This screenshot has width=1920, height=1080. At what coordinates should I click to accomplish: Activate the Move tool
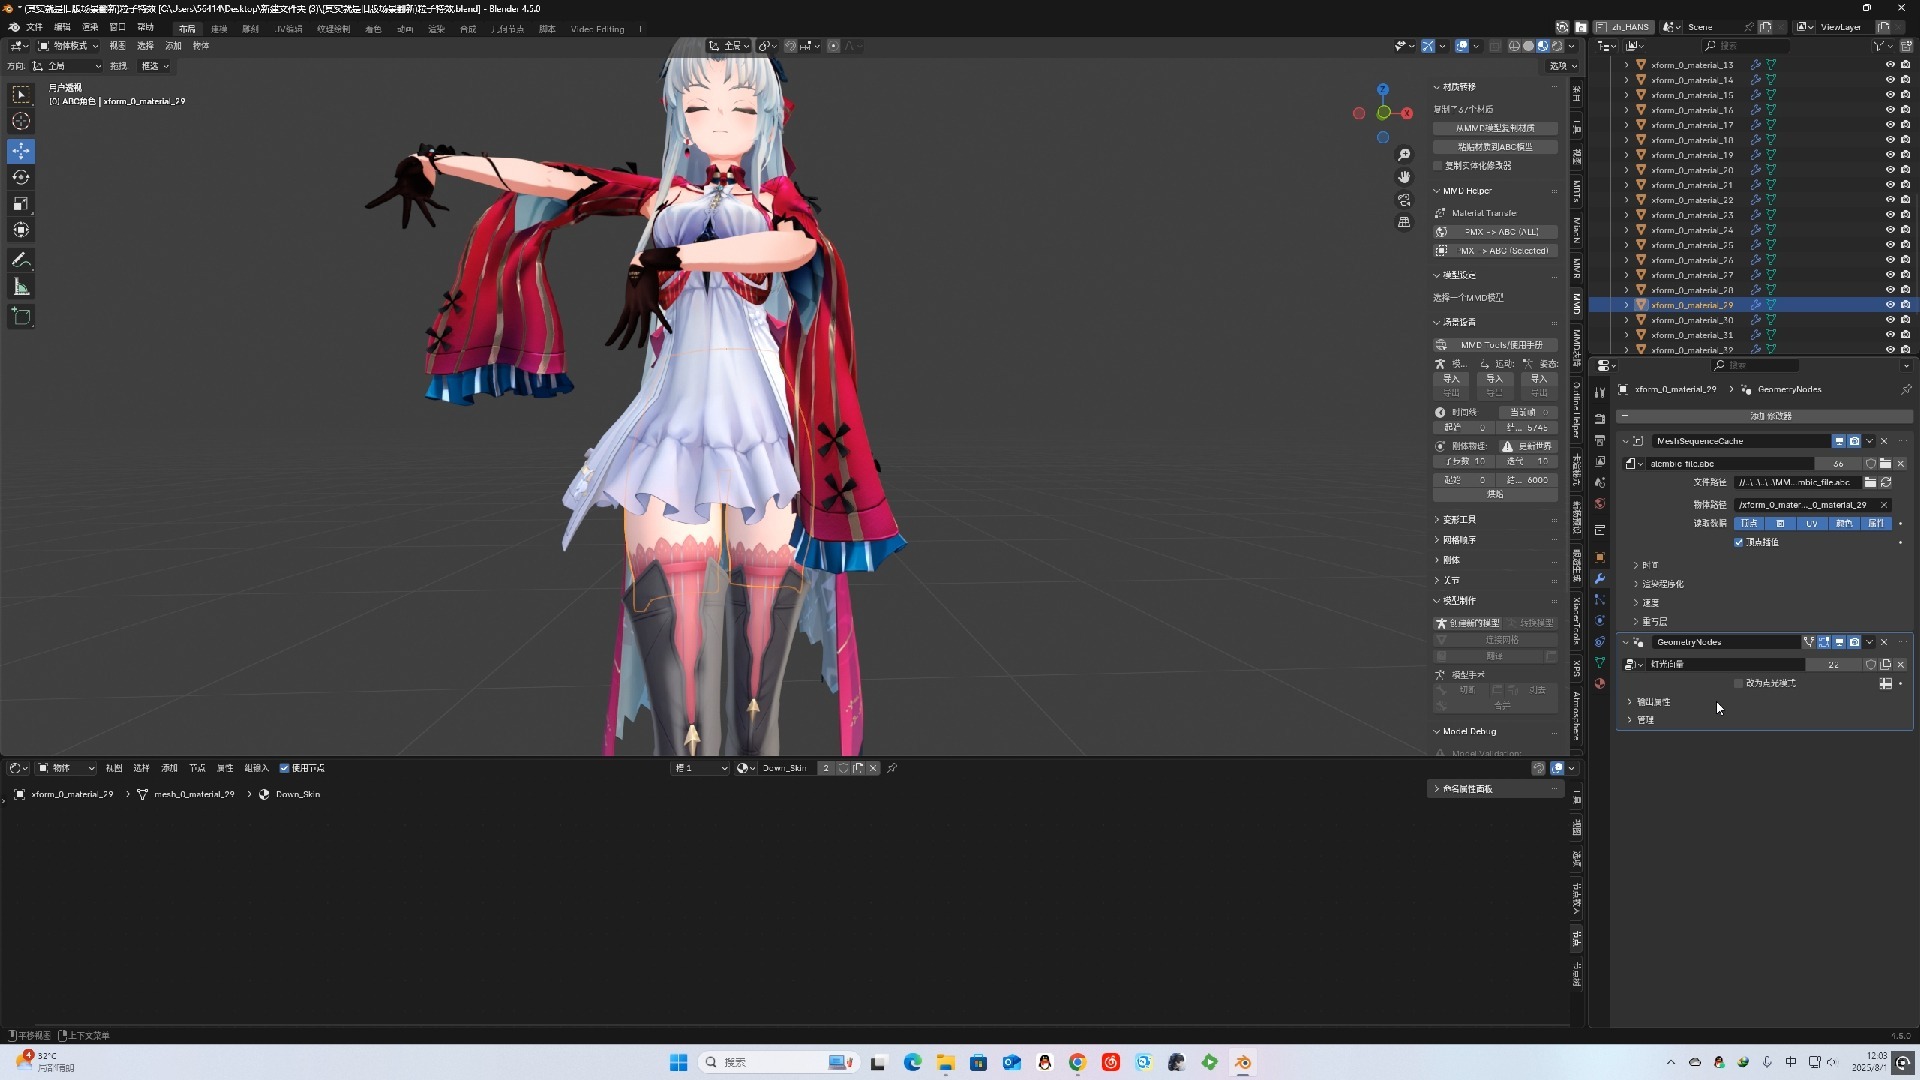[21, 151]
